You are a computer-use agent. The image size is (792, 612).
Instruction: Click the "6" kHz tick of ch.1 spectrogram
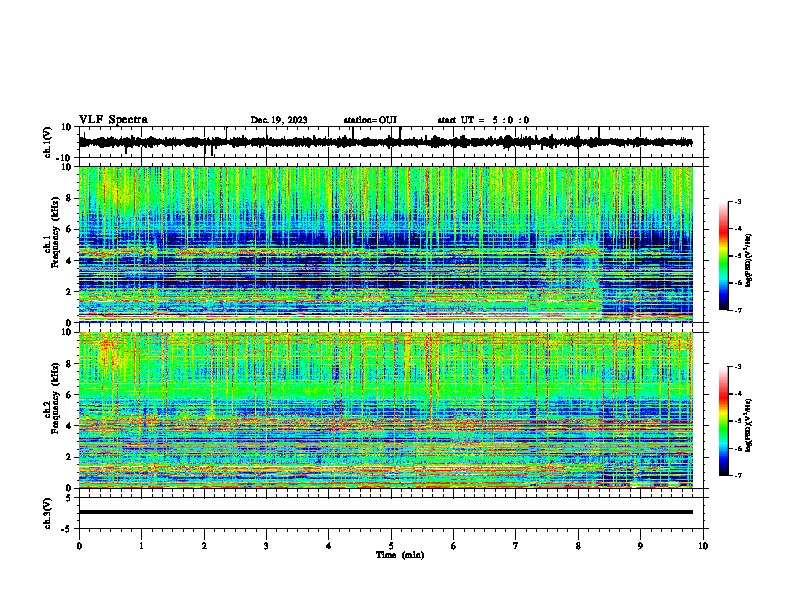click(x=69, y=229)
